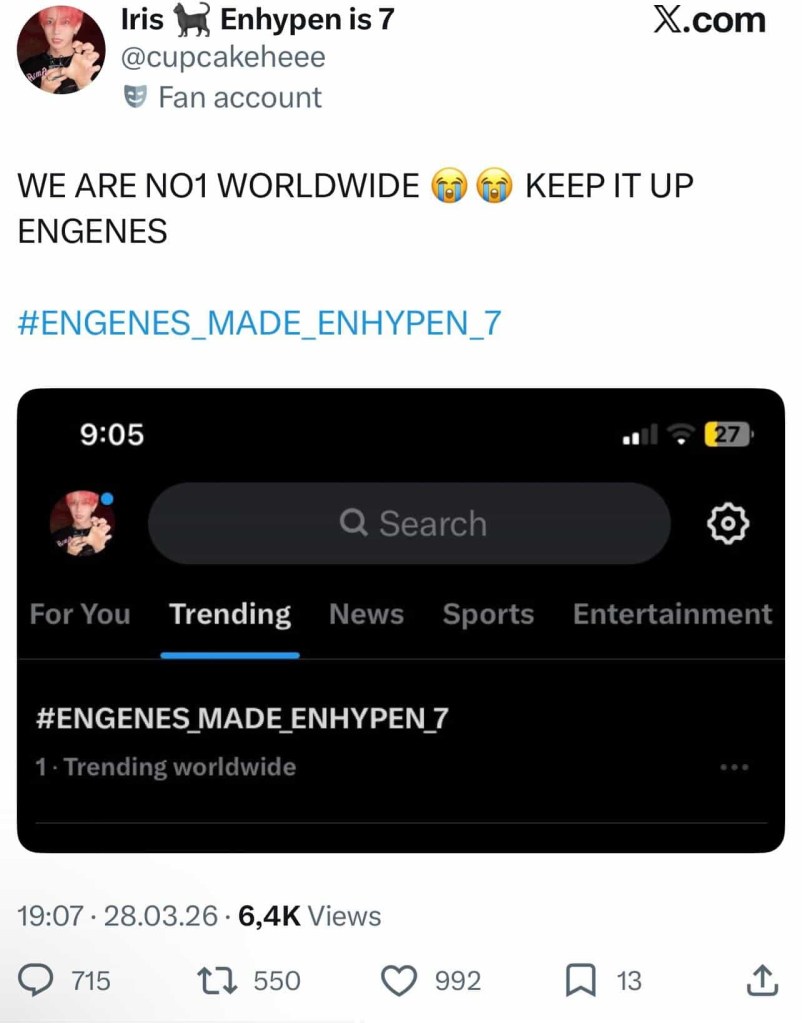Open the #ENGENES_MADE_ENHYPEN_7 trending worldwide entry

tap(401, 742)
